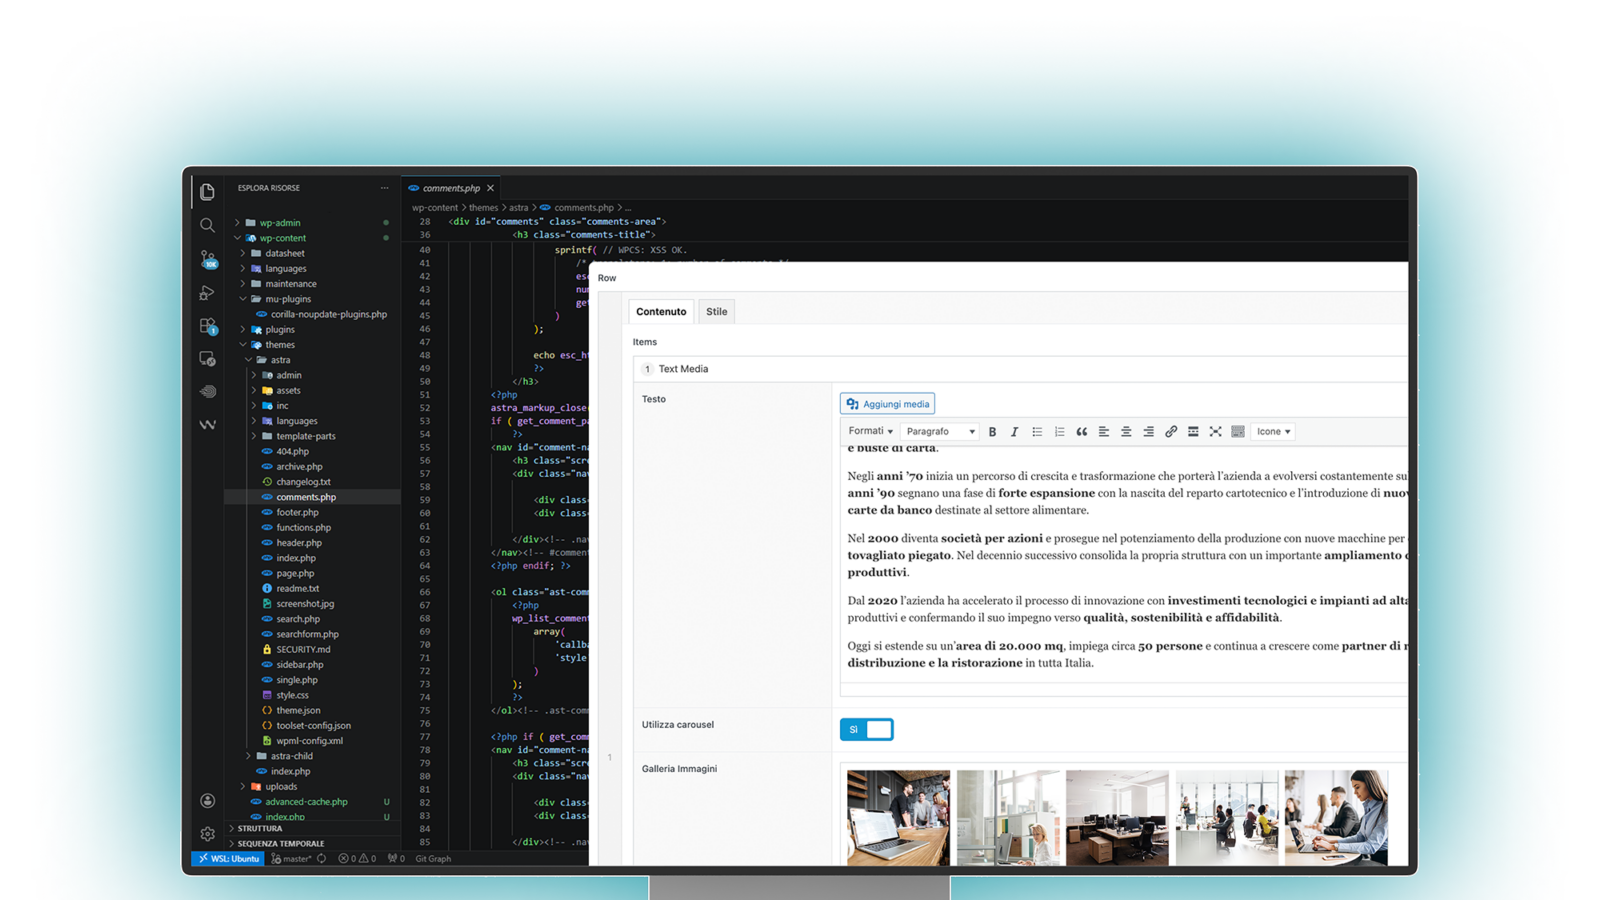Open screenshot.jpg in the file tree
1600x900 pixels.
[x=305, y=604]
